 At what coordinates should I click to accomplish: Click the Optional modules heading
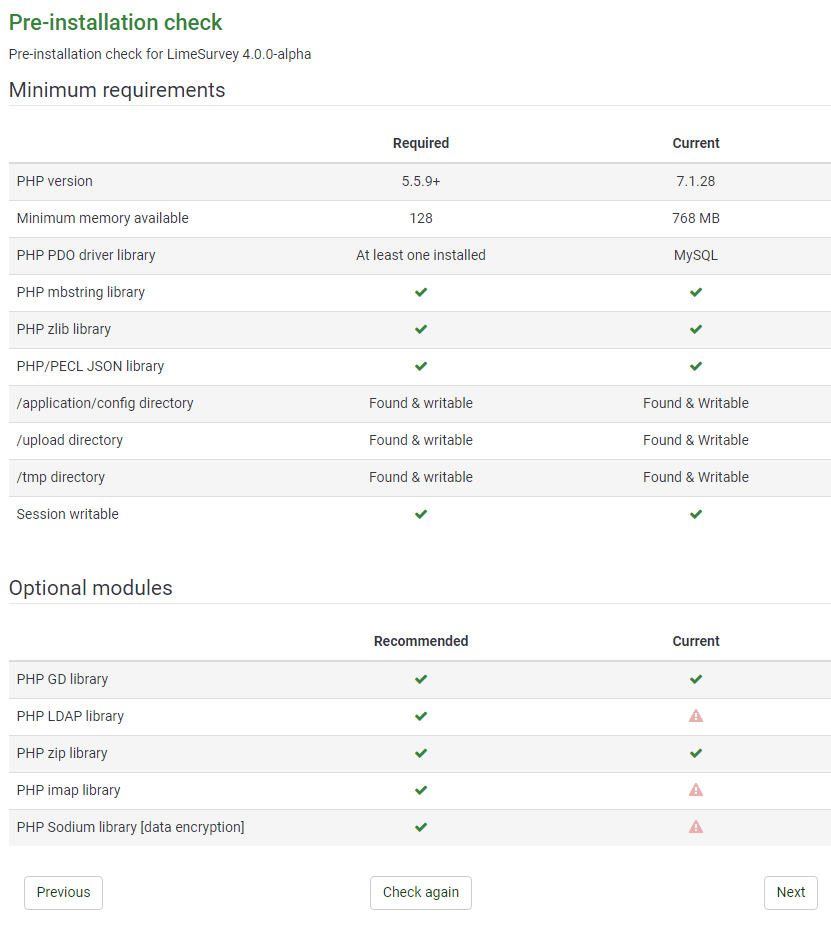(91, 588)
